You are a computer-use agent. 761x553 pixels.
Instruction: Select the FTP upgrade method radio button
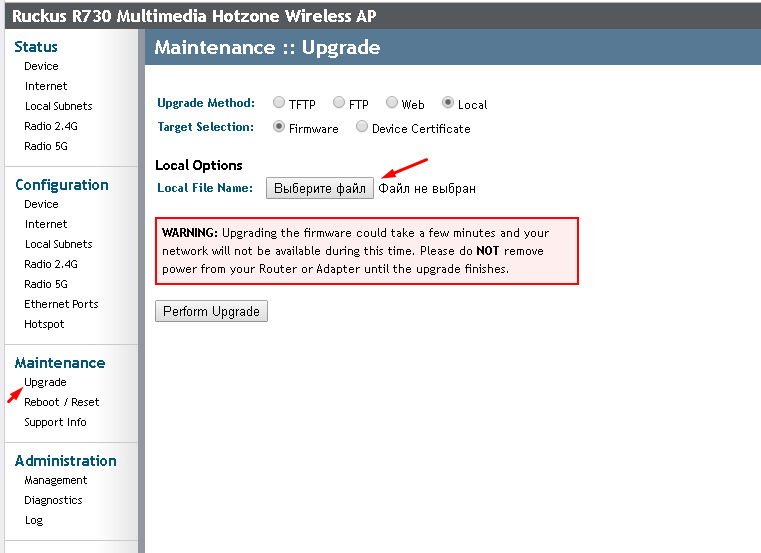click(339, 102)
